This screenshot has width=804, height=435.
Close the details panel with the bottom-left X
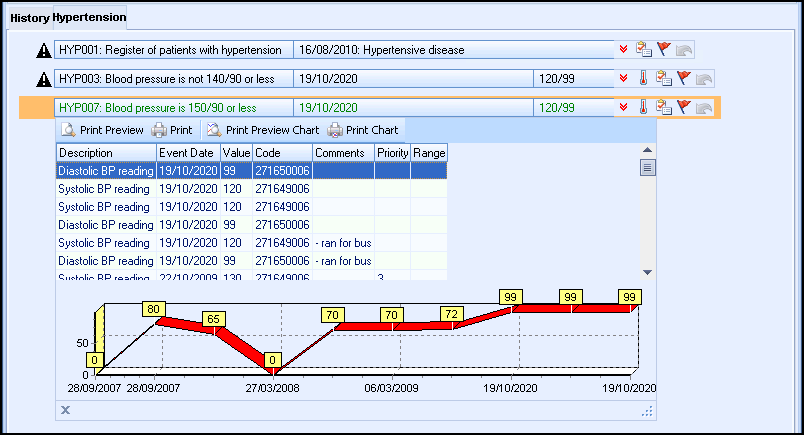(66, 409)
